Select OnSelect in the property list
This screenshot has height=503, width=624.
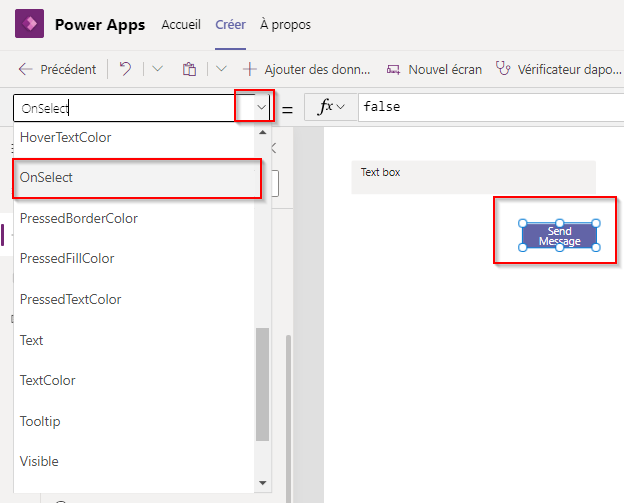pos(134,177)
